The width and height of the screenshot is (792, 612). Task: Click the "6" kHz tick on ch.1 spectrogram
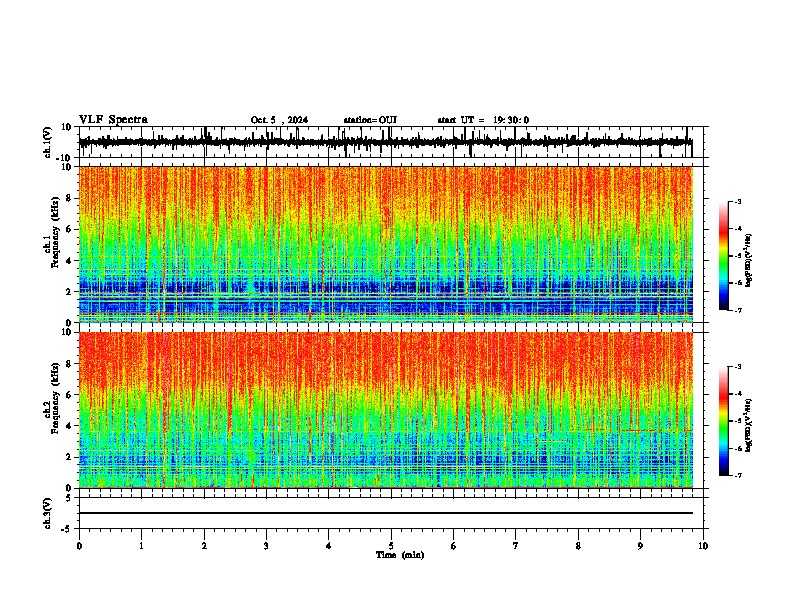70,229
